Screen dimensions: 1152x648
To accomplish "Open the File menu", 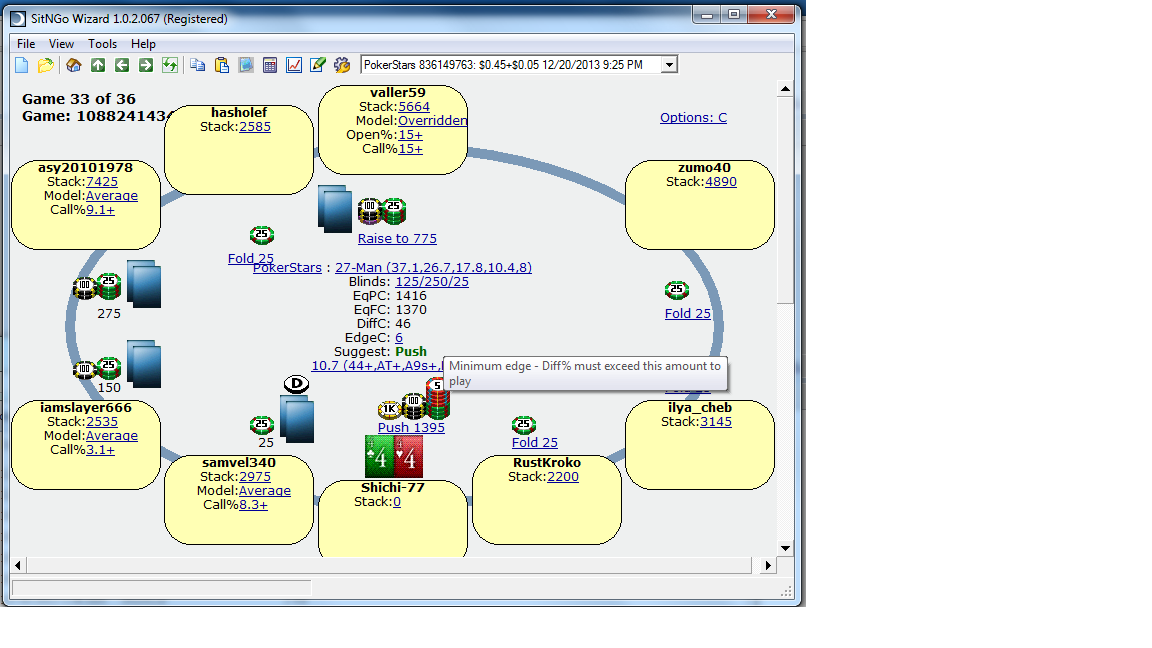I will click(26, 44).
